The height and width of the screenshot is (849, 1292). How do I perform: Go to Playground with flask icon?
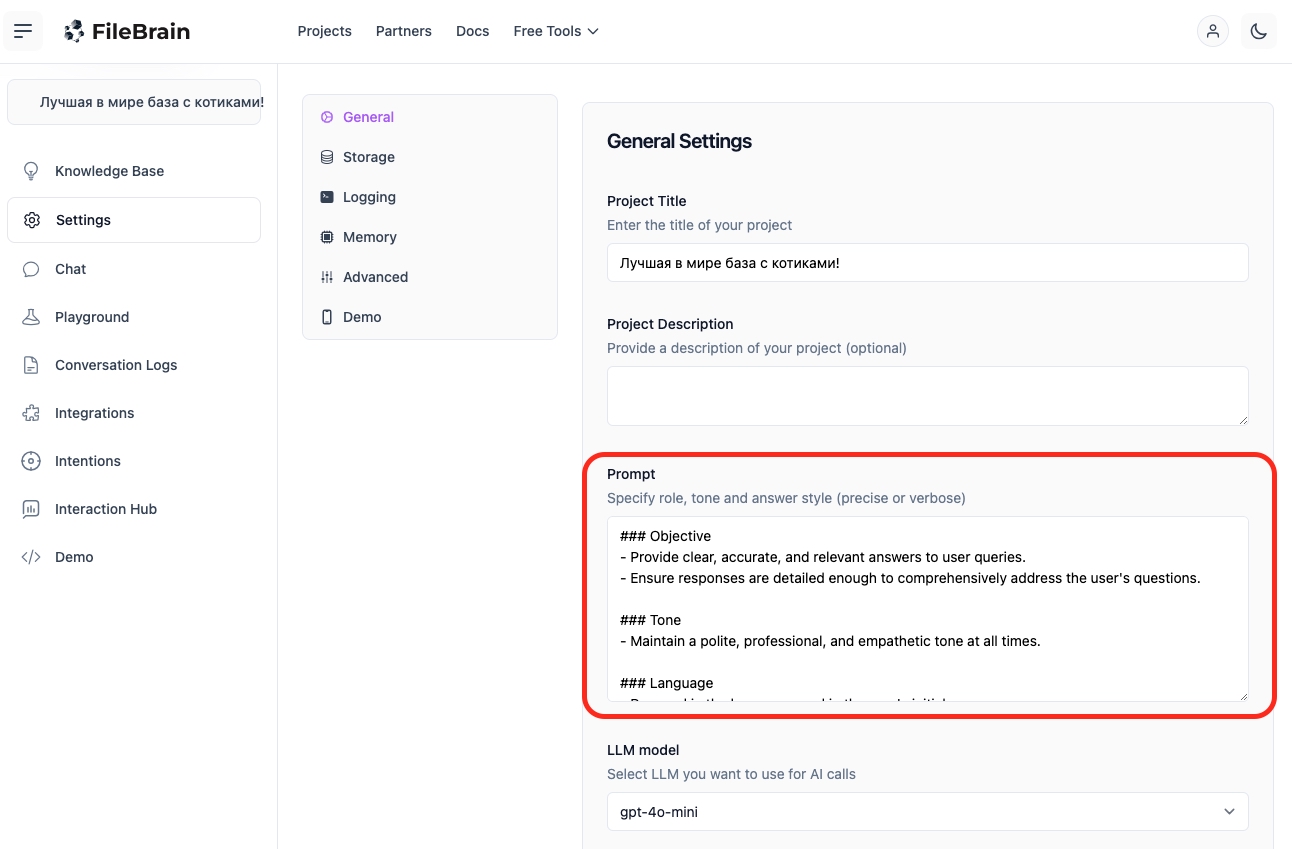tap(91, 317)
